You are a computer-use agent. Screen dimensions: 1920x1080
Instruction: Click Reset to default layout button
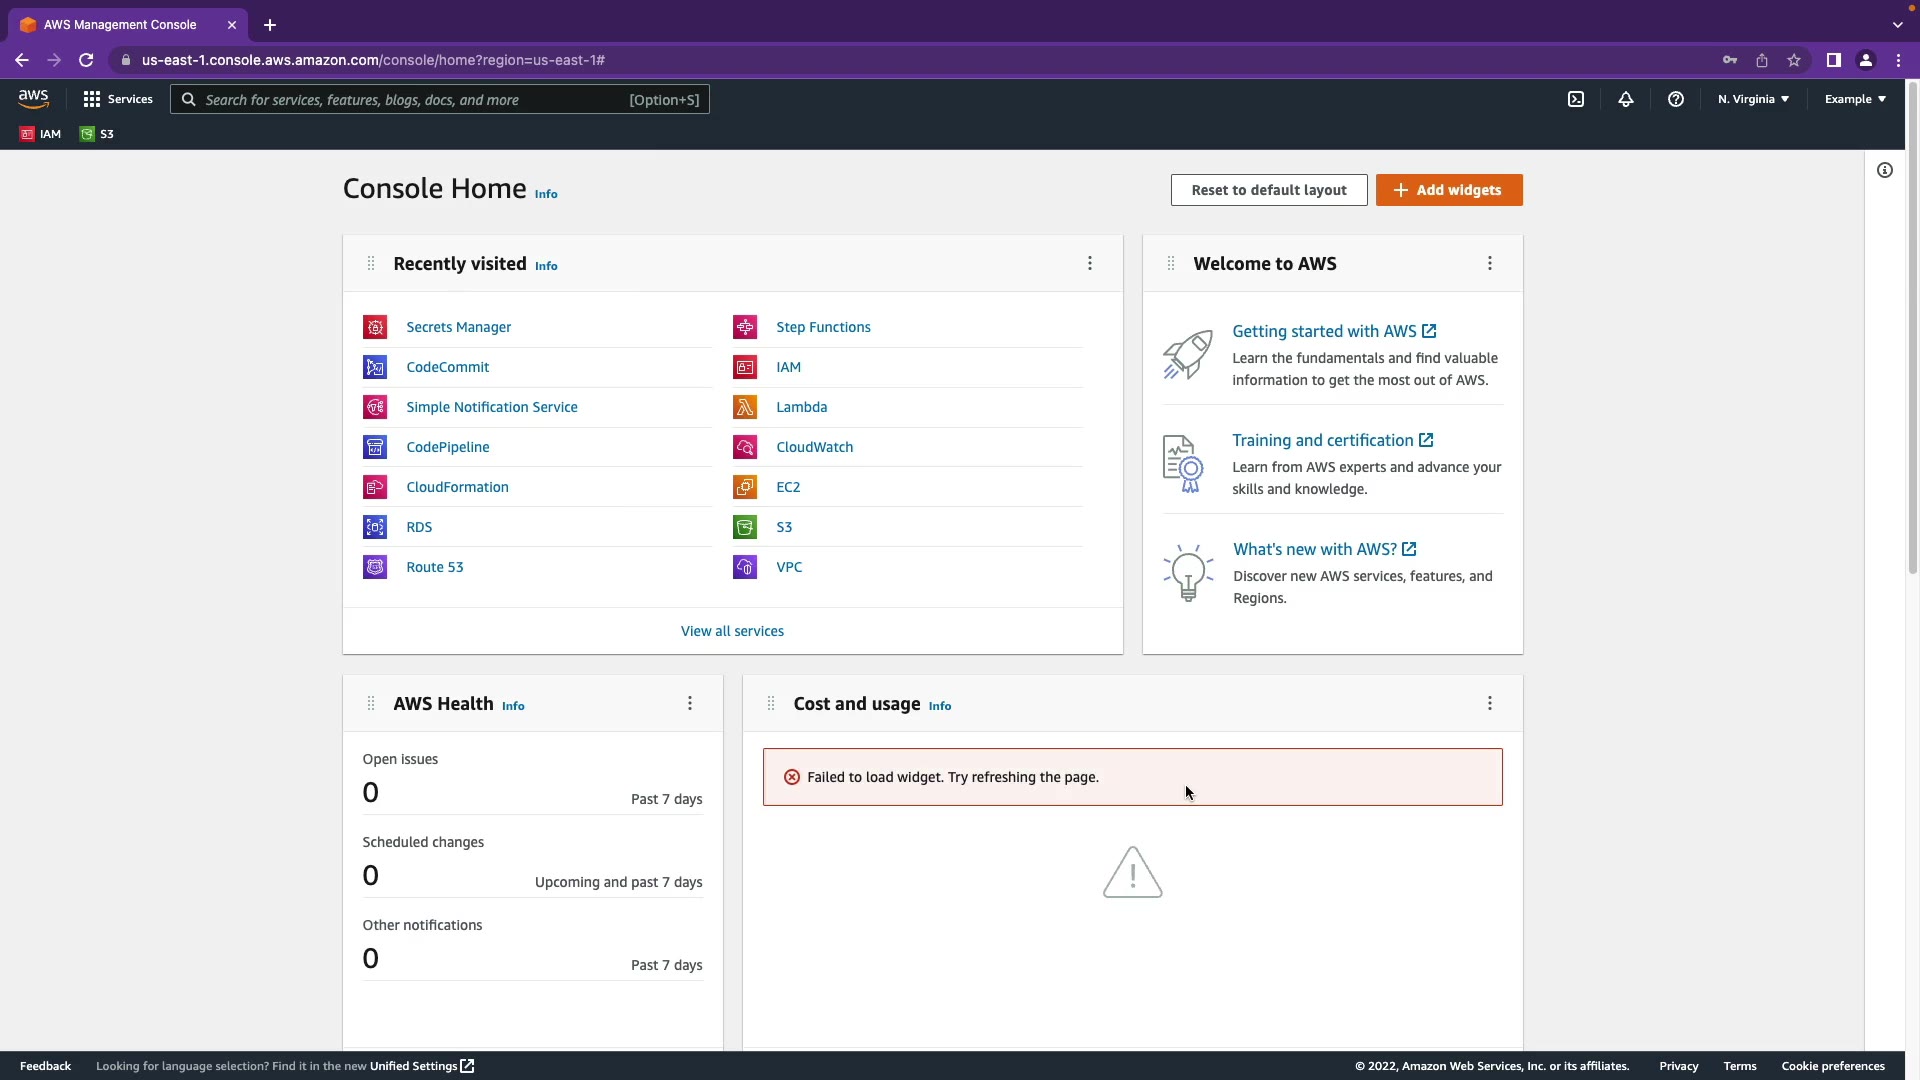1269,190
